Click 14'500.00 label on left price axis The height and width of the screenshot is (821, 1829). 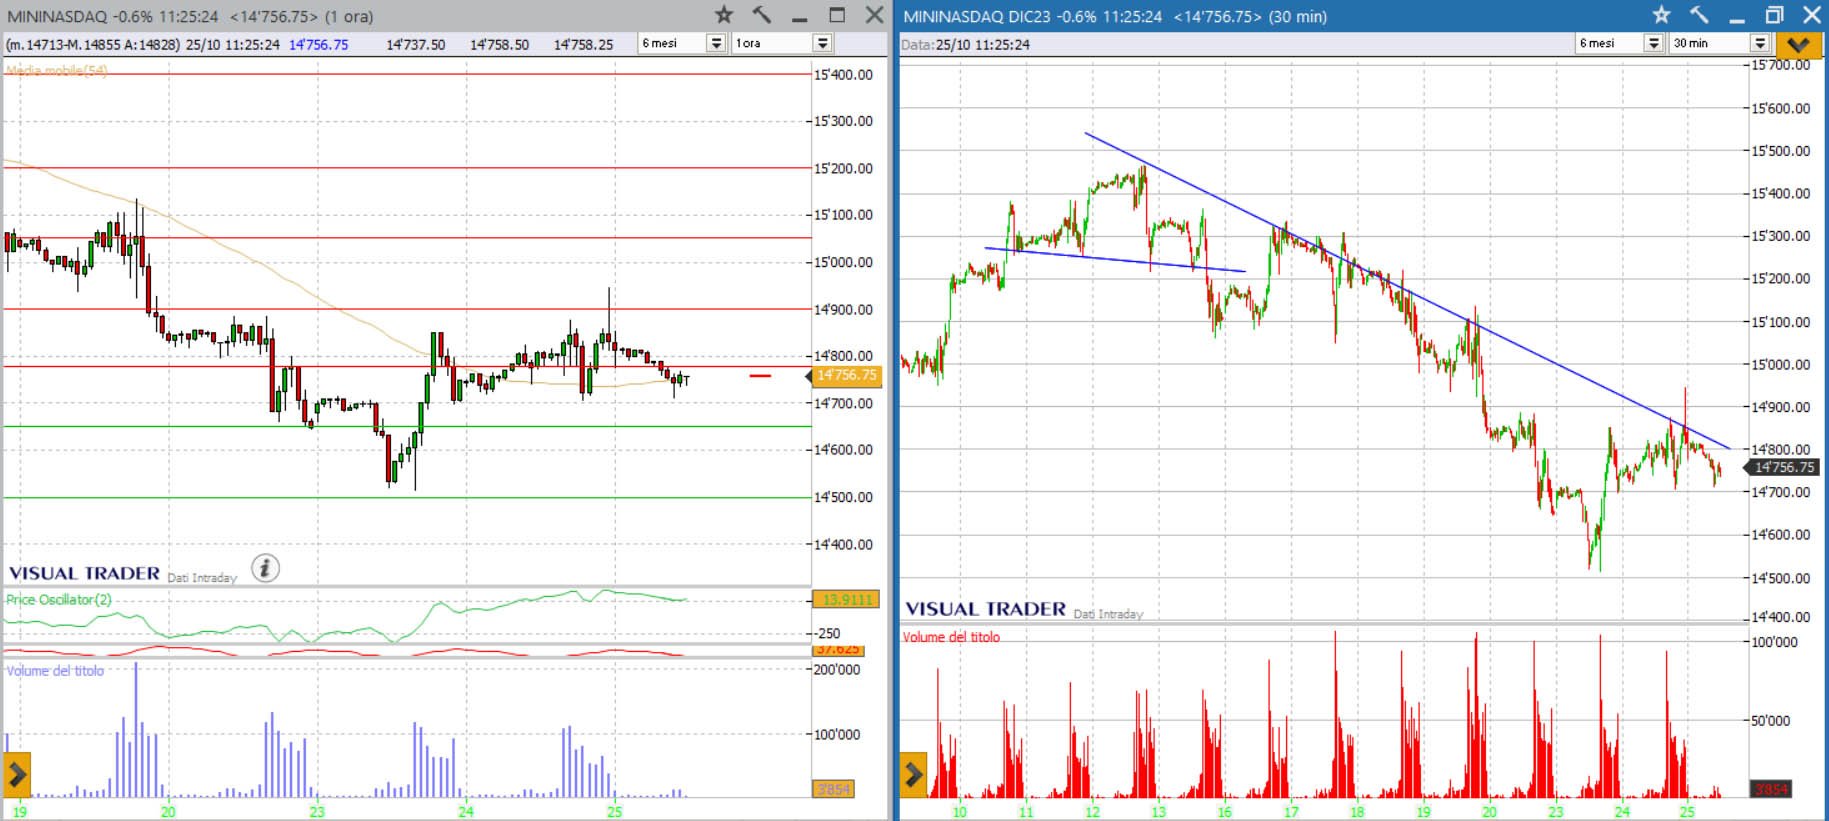843,497
